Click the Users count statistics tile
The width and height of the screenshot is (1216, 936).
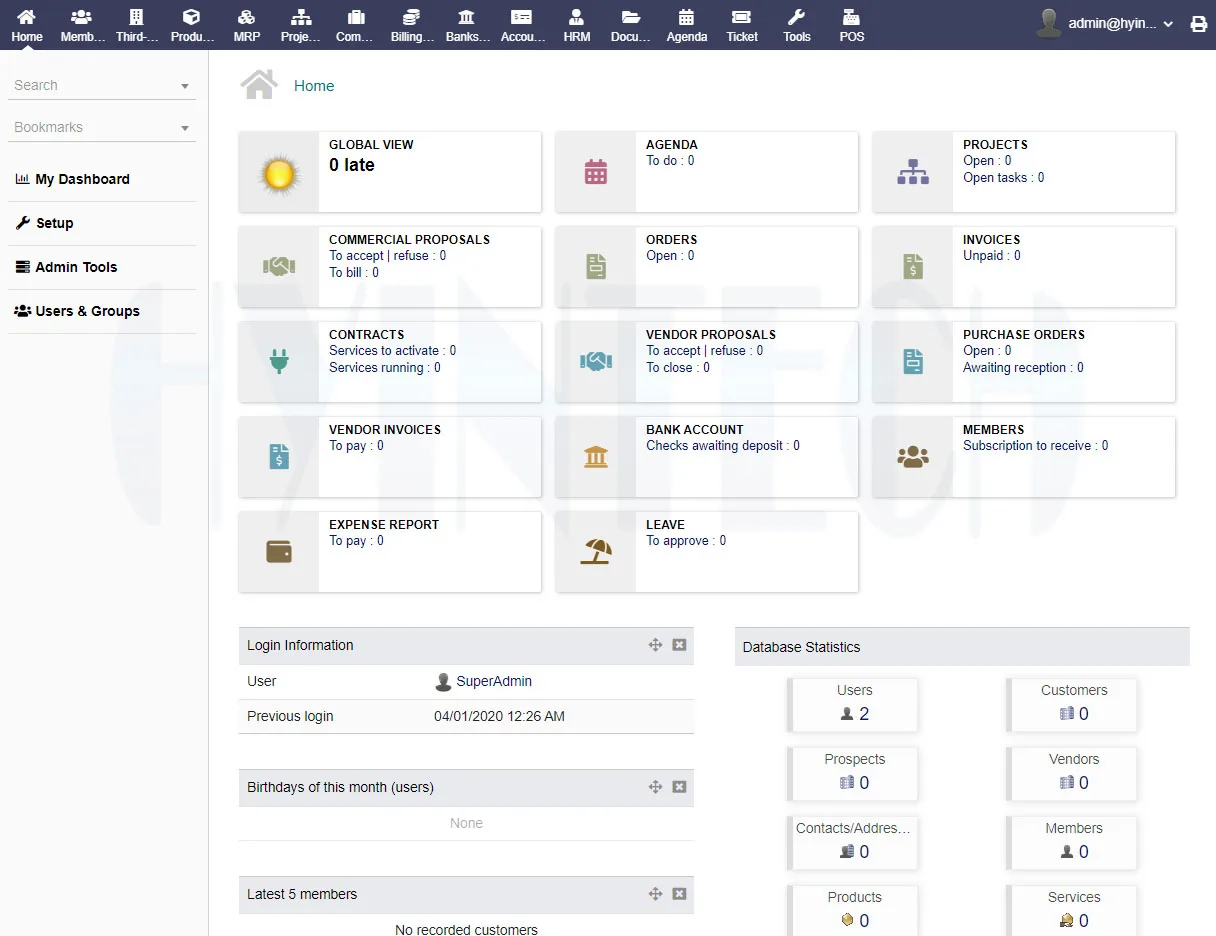tap(854, 704)
